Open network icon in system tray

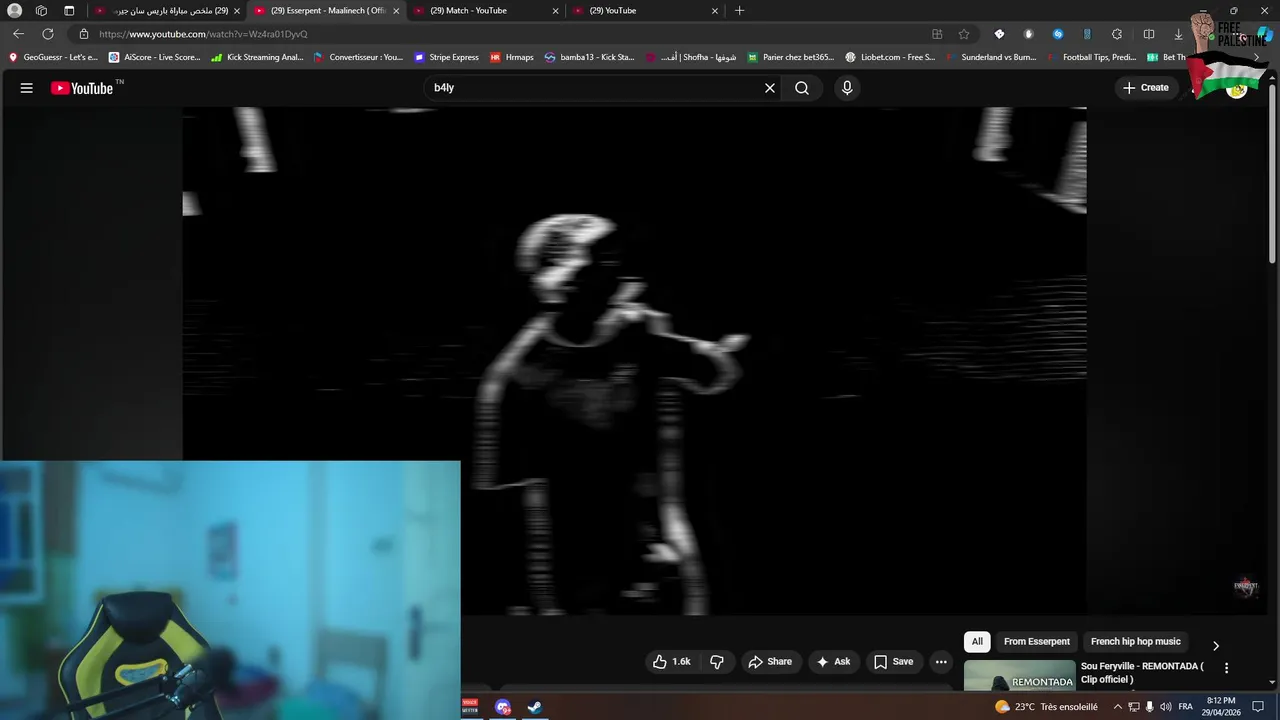coord(1134,707)
